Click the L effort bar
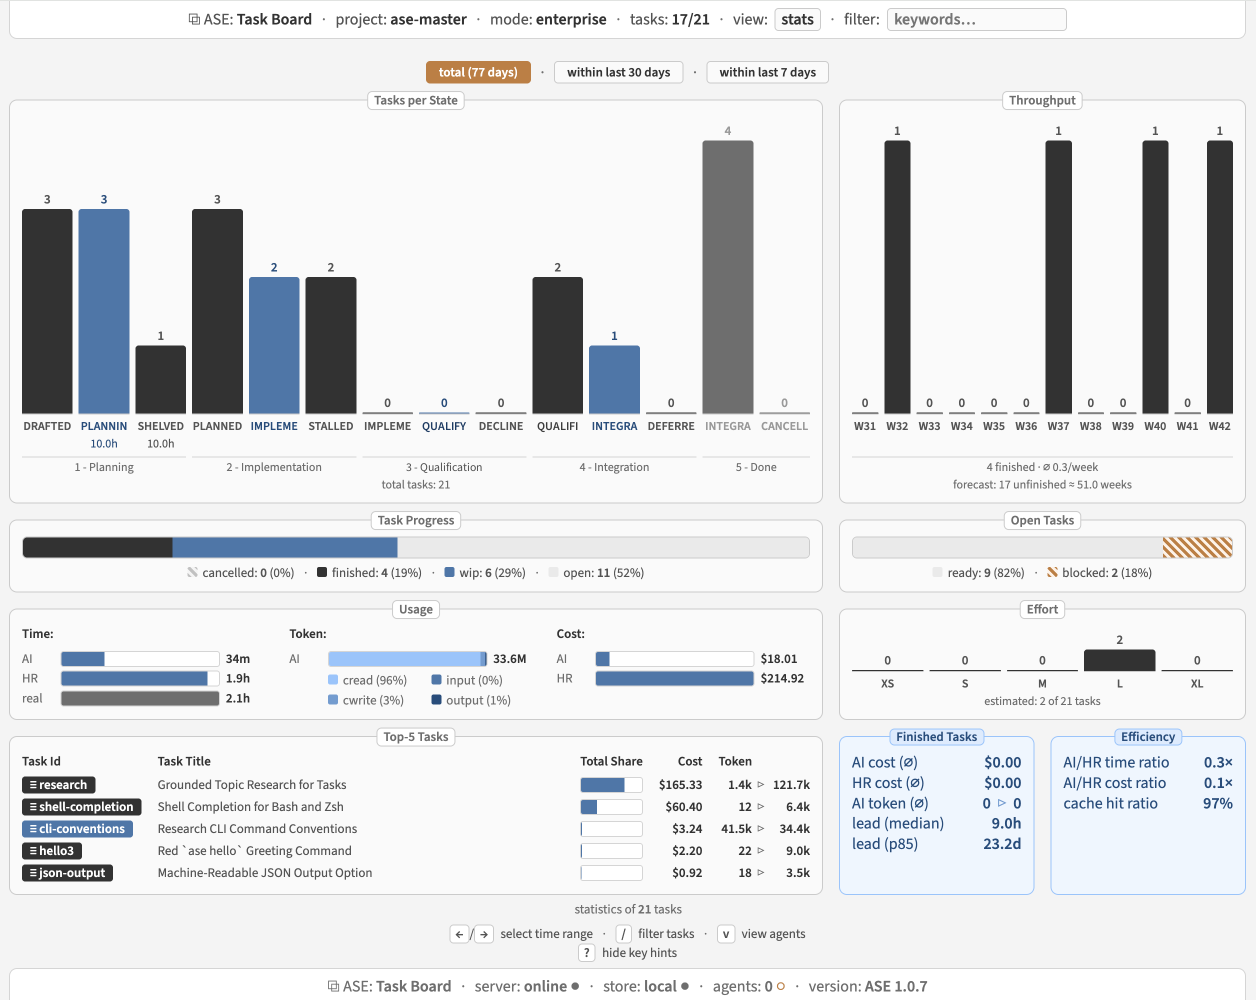The width and height of the screenshot is (1256, 1000). [1120, 660]
